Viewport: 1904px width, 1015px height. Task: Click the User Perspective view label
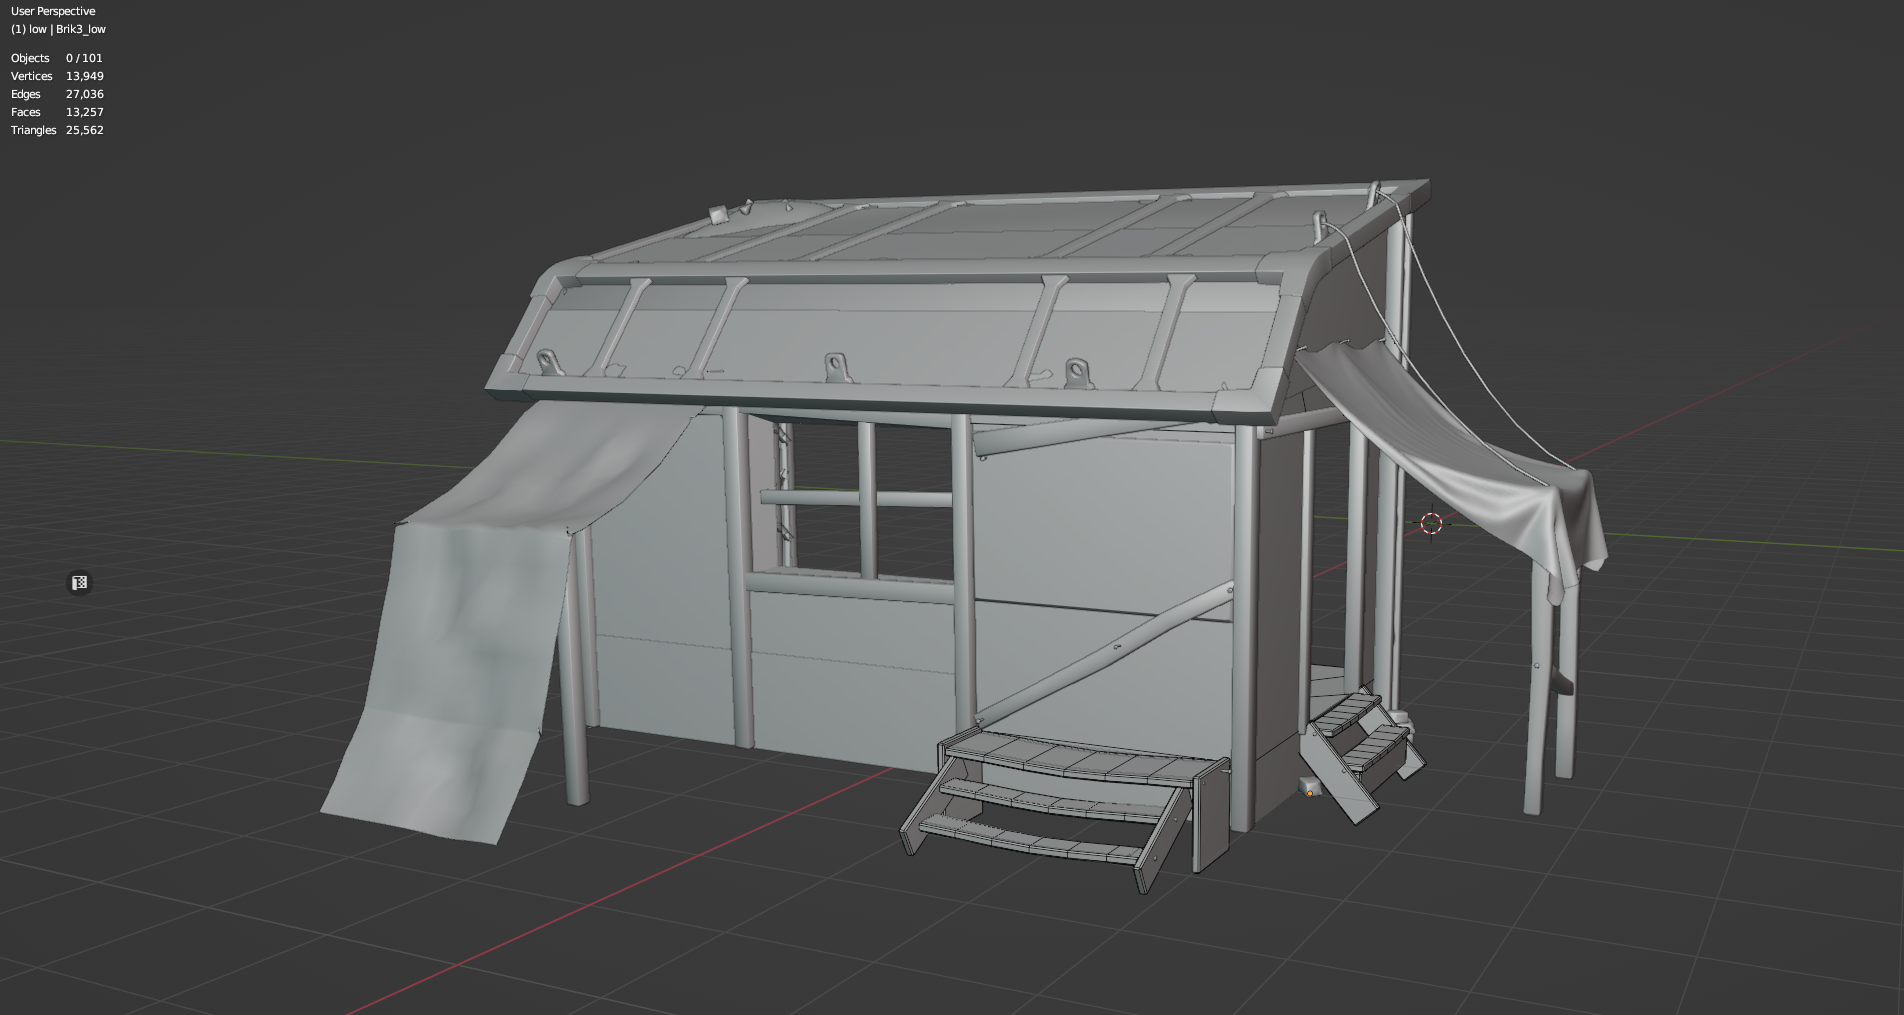point(53,11)
